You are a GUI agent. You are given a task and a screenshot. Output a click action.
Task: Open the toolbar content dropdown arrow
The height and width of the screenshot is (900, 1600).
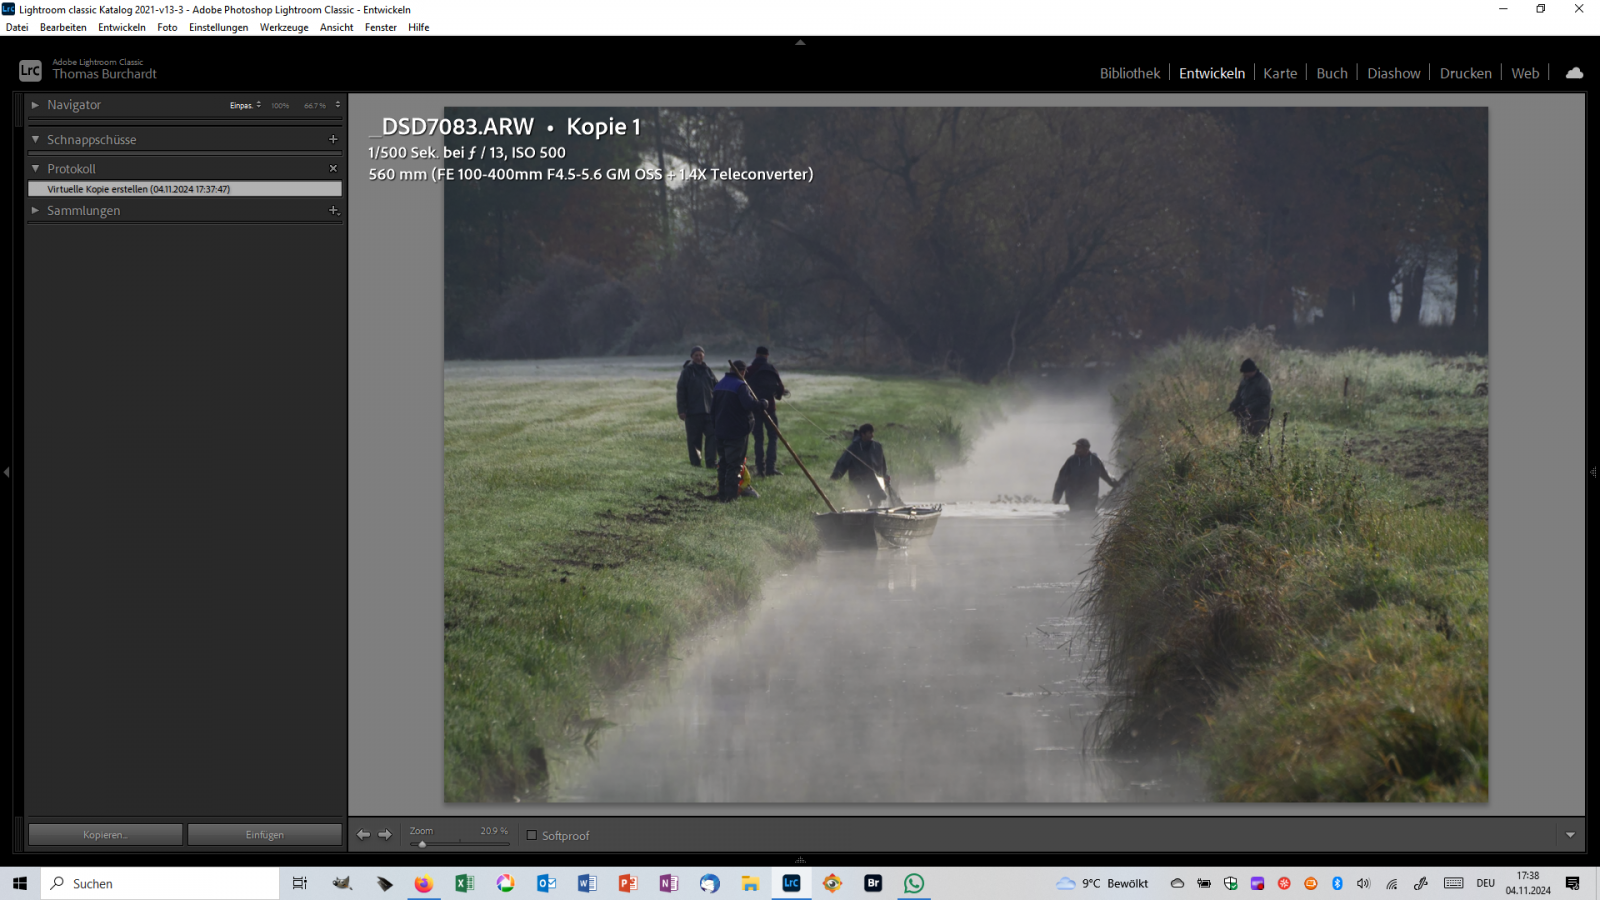[x=1570, y=835]
